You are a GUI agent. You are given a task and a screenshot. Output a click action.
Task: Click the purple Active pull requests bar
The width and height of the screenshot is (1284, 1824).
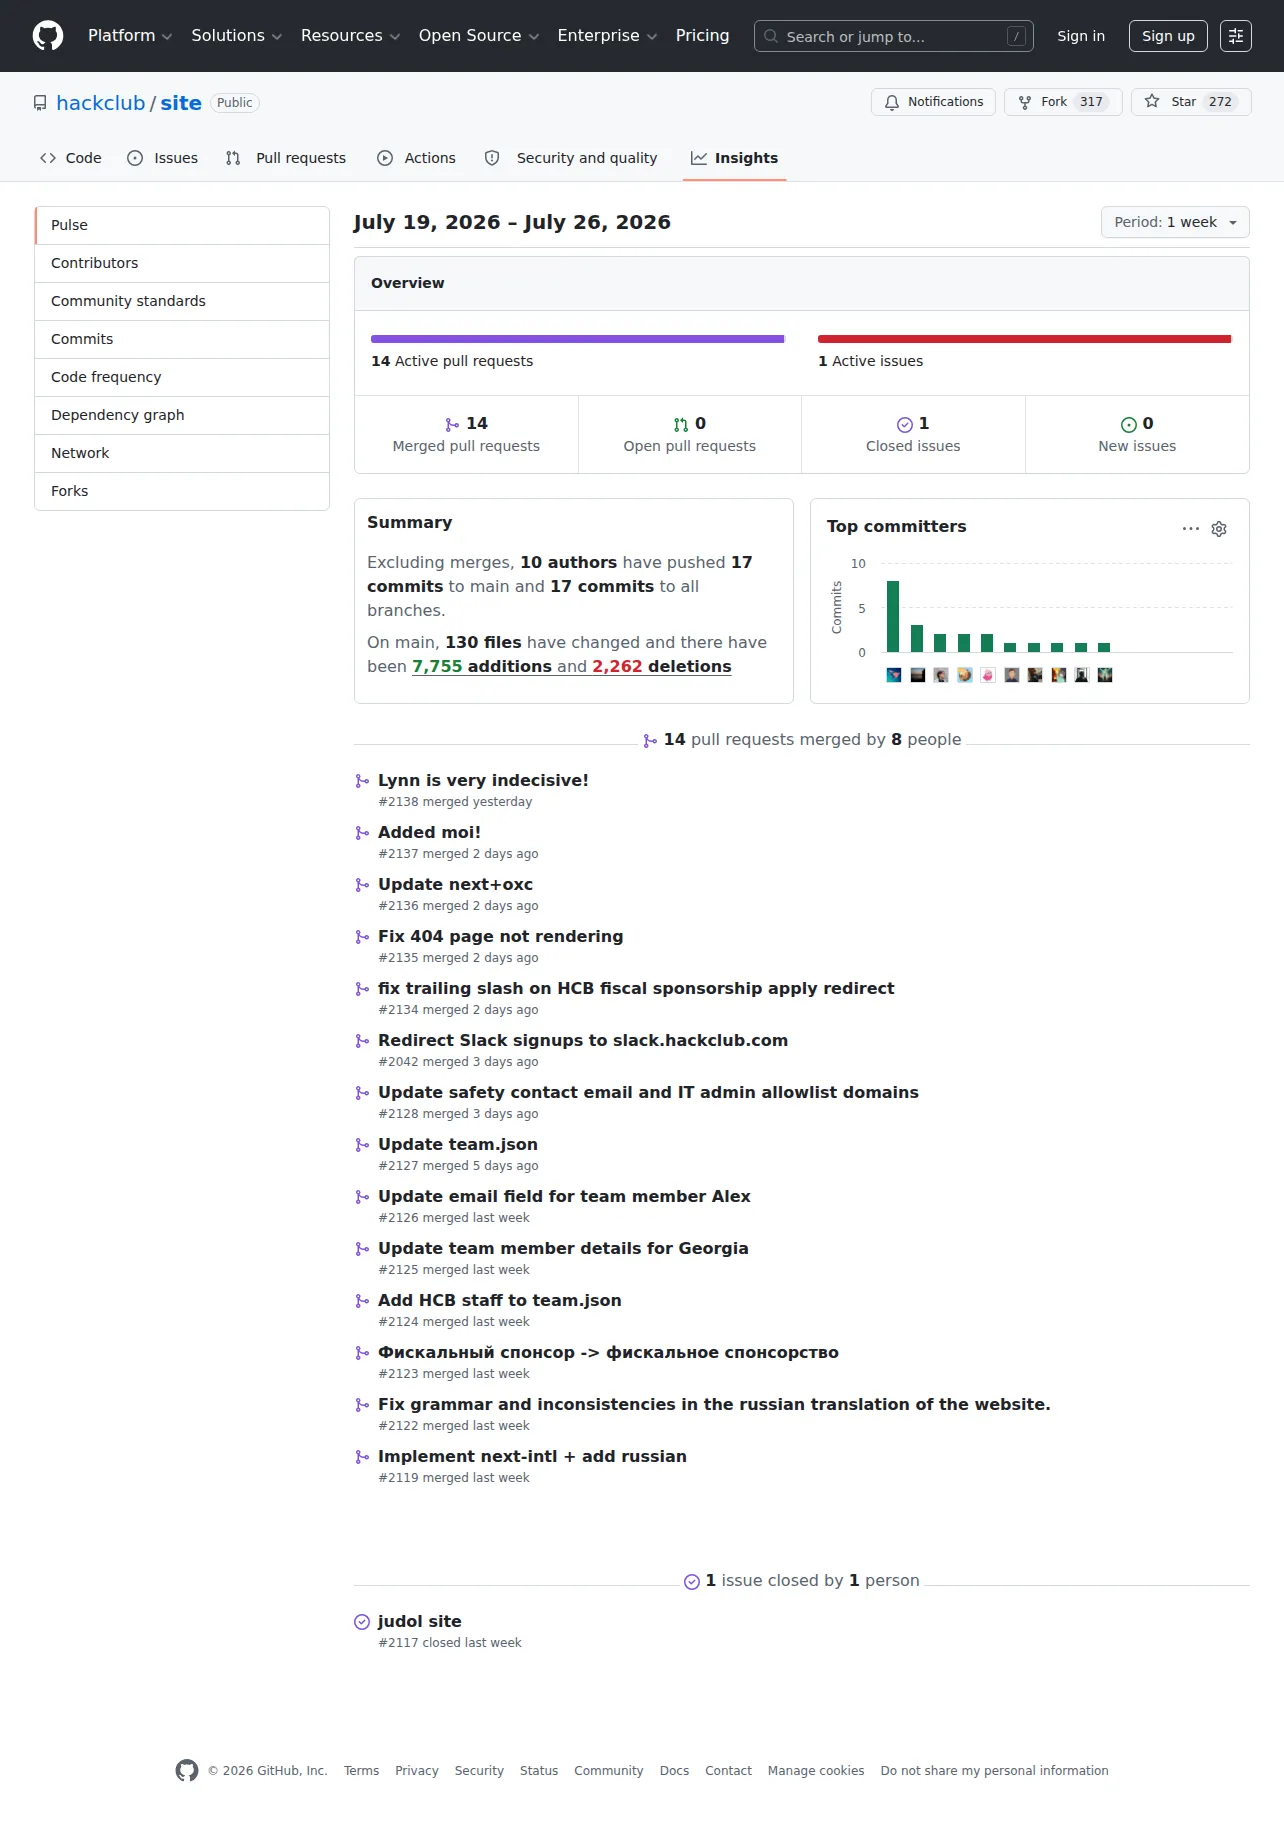click(x=578, y=339)
